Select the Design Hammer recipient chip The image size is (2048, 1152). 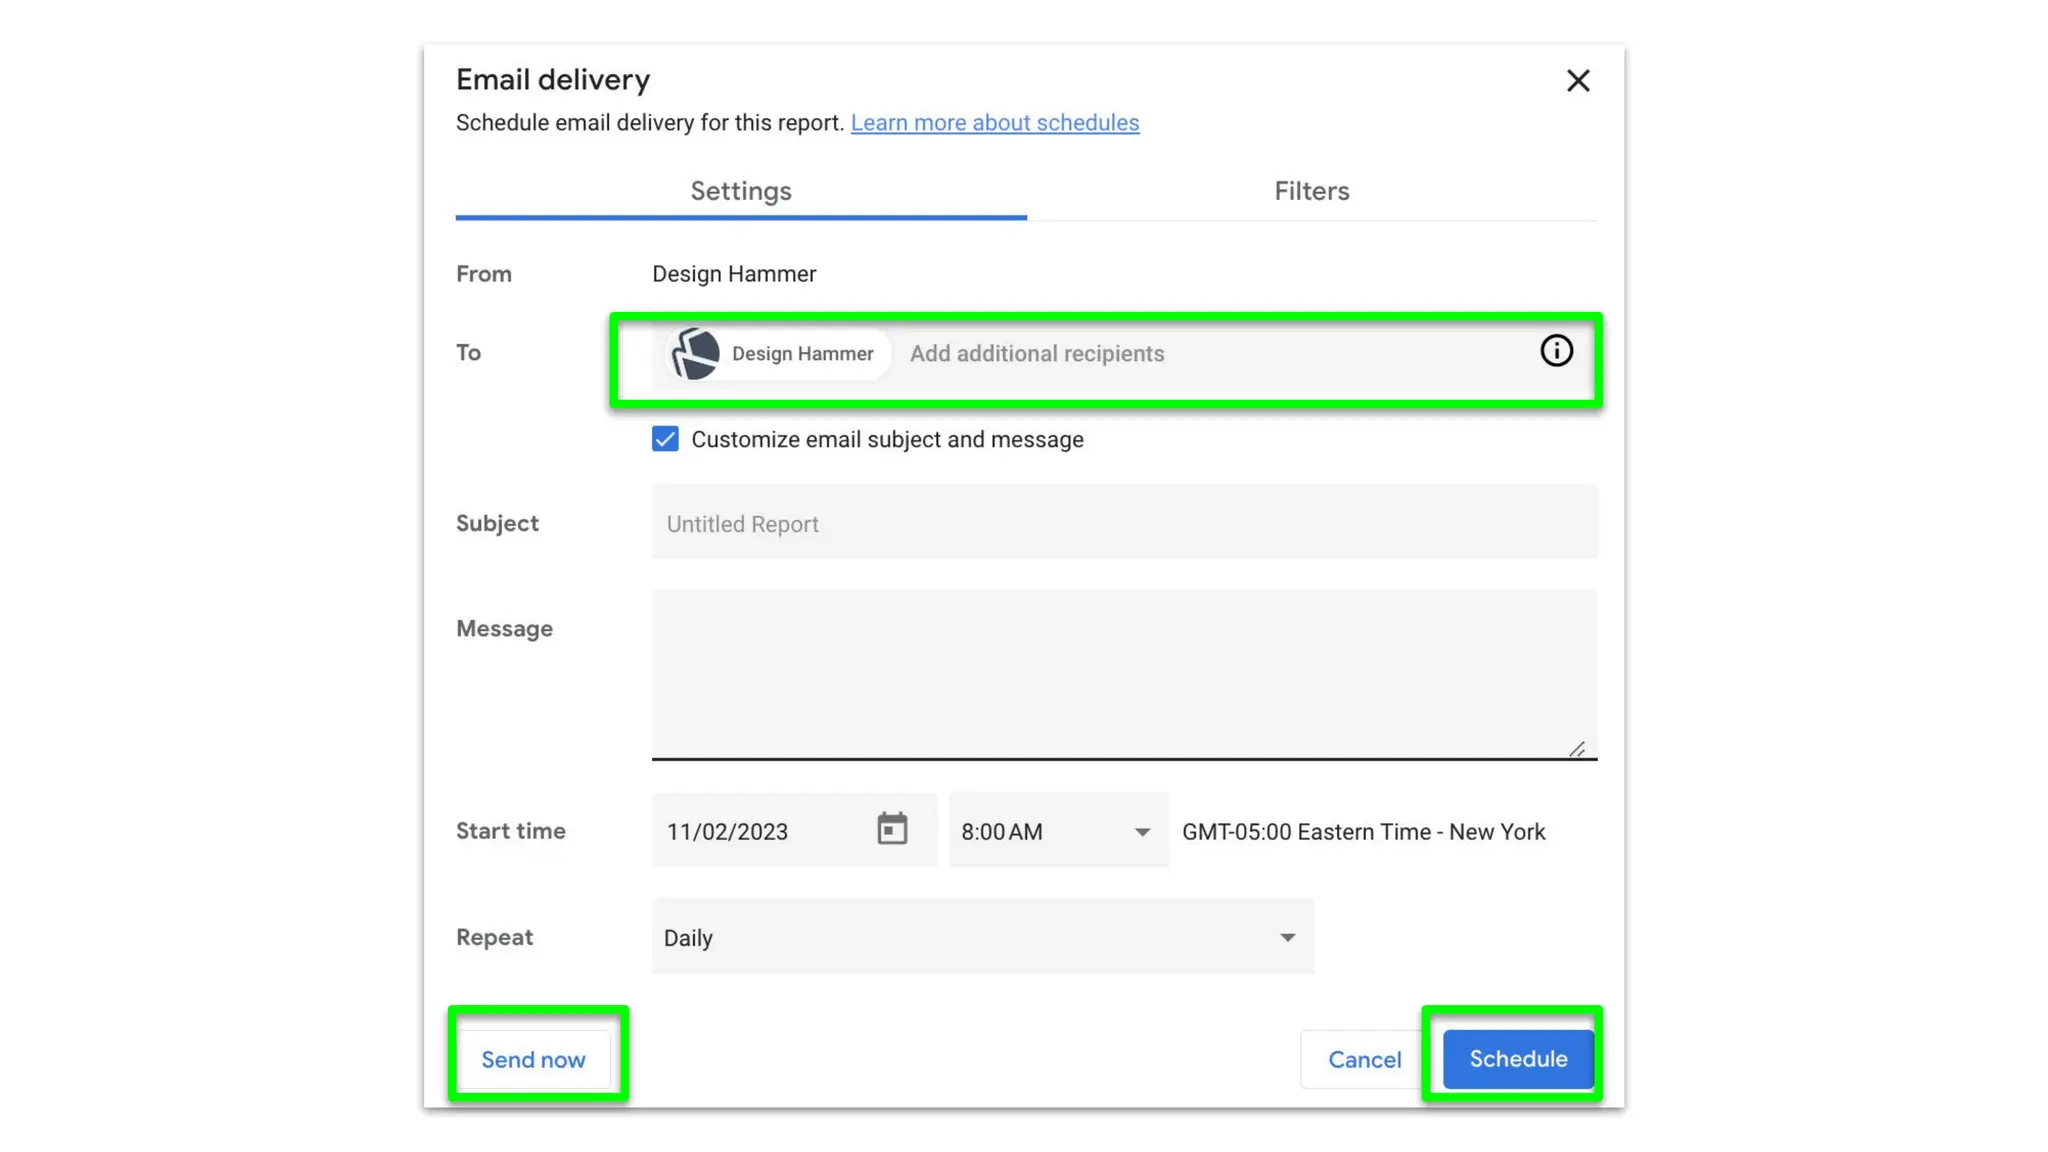click(x=802, y=354)
